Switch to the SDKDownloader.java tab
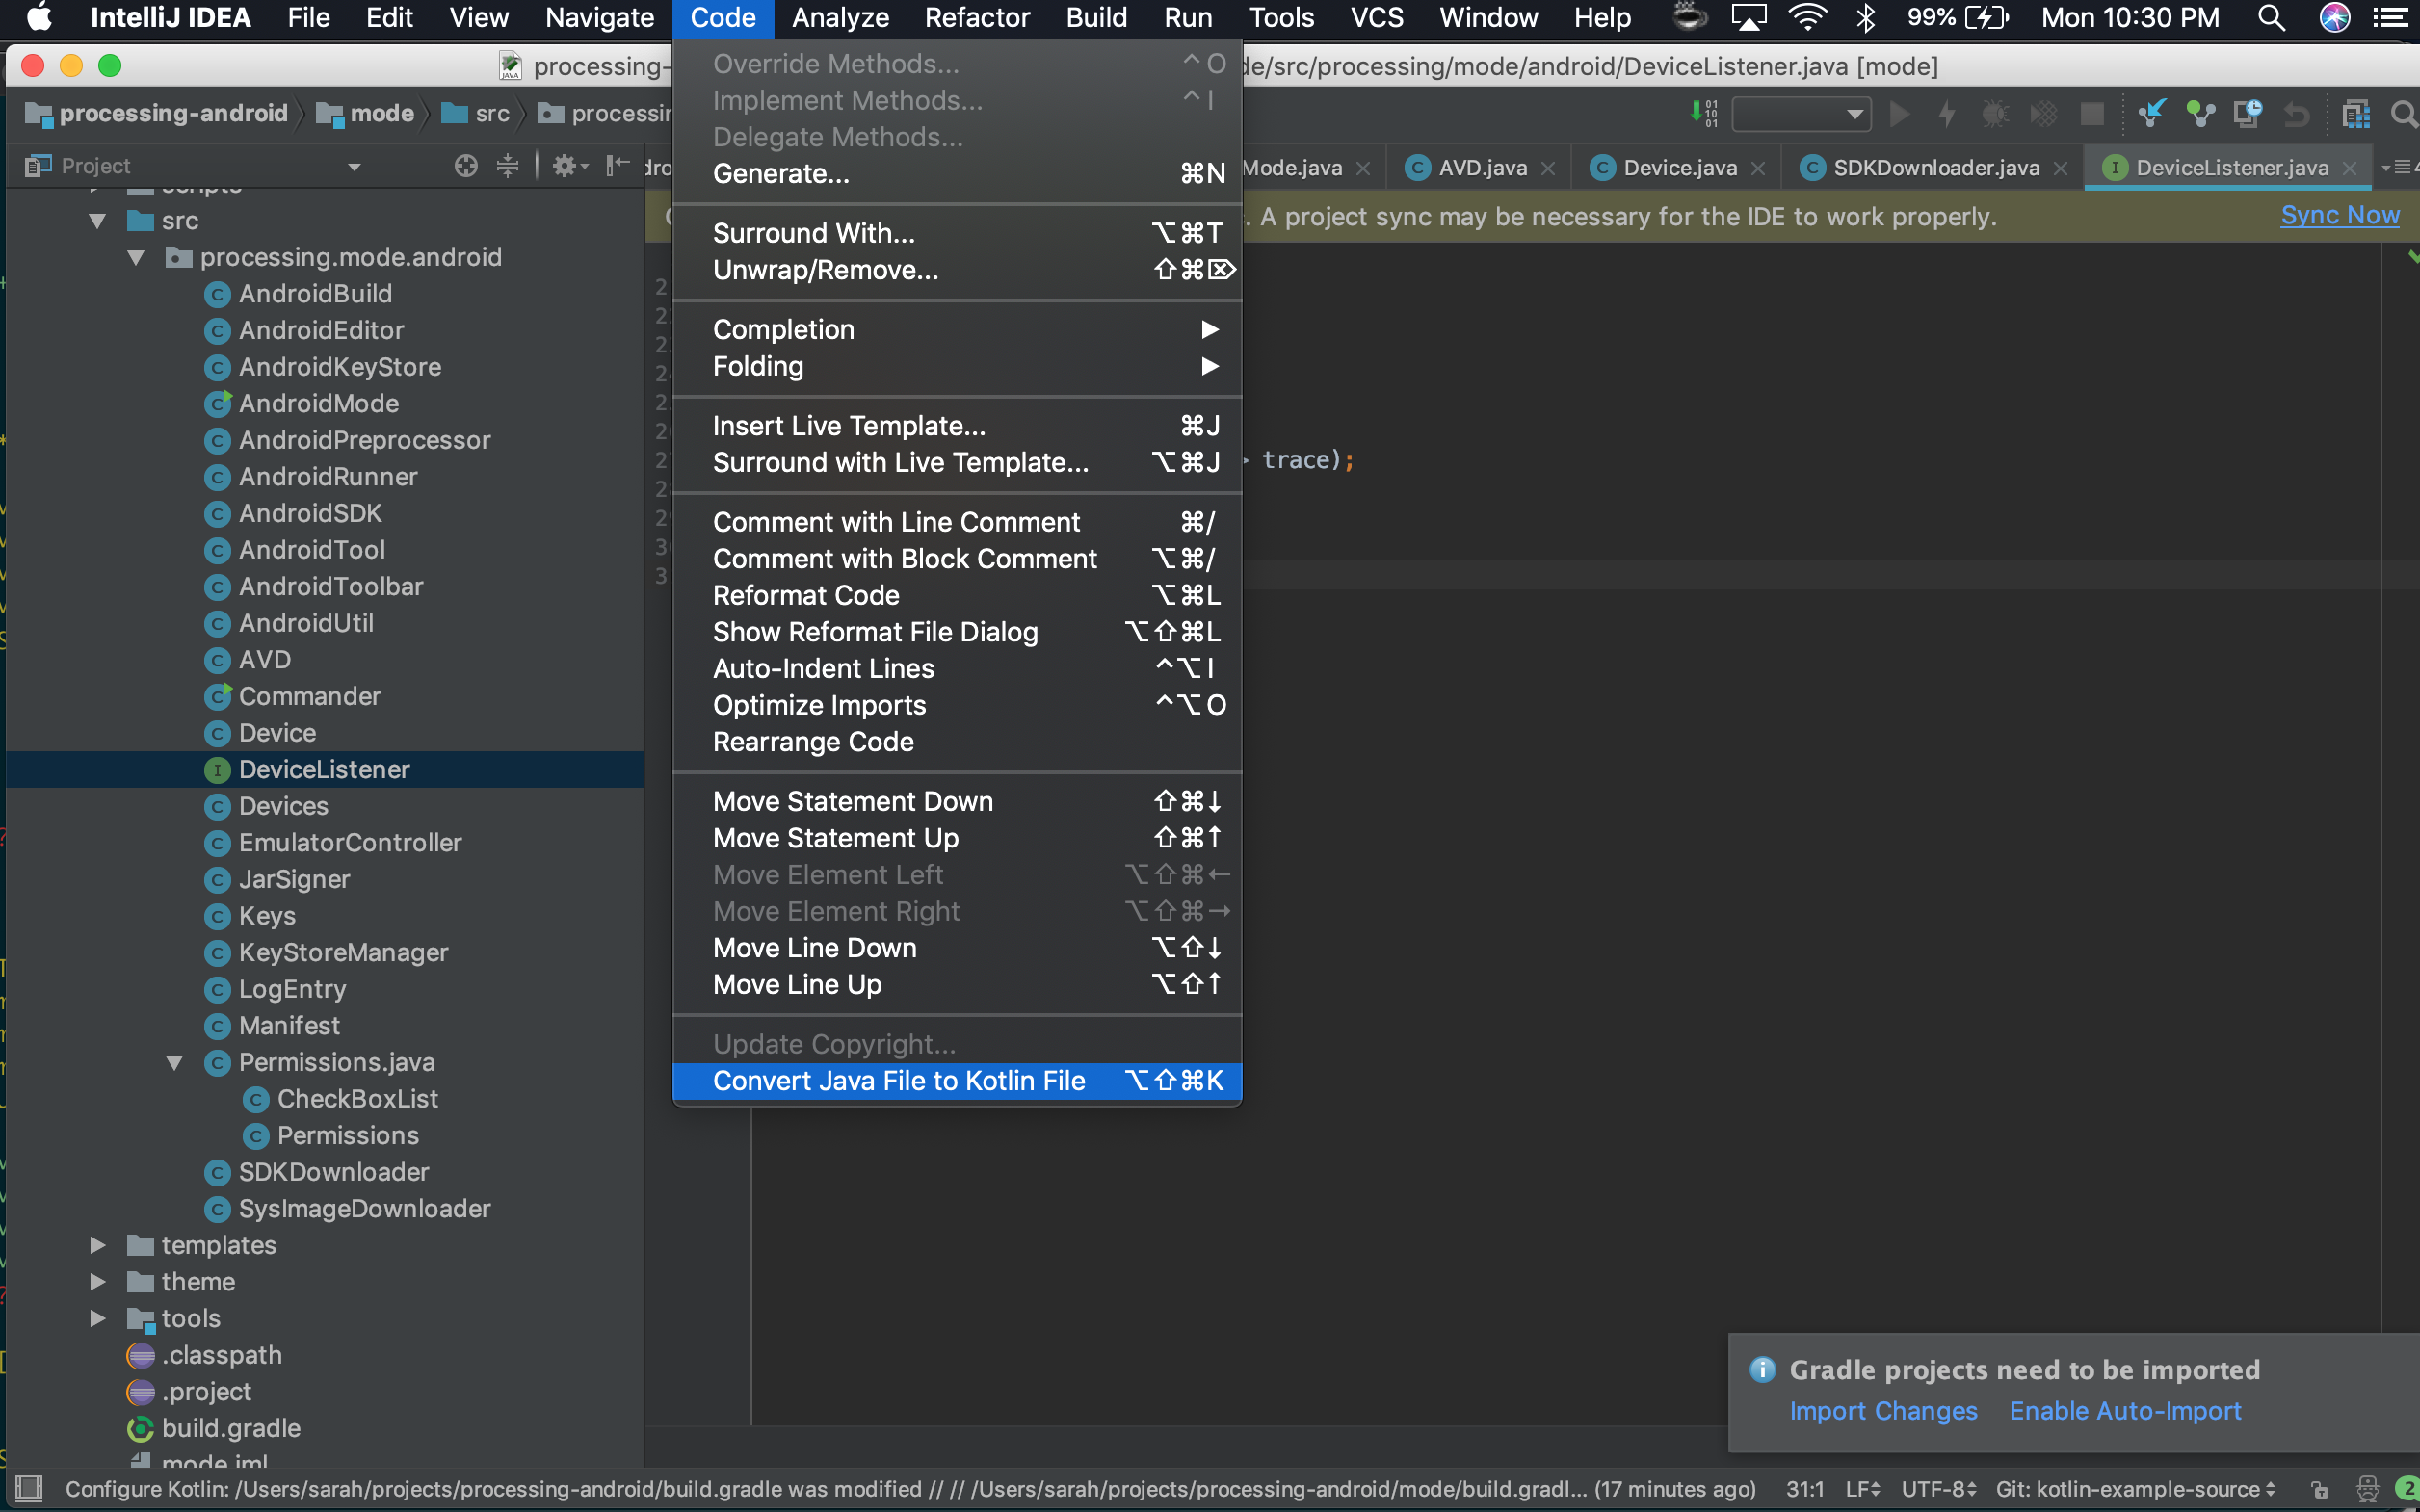The height and width of the screenshot is (1512, 2420). click(x=1935, y=168)
